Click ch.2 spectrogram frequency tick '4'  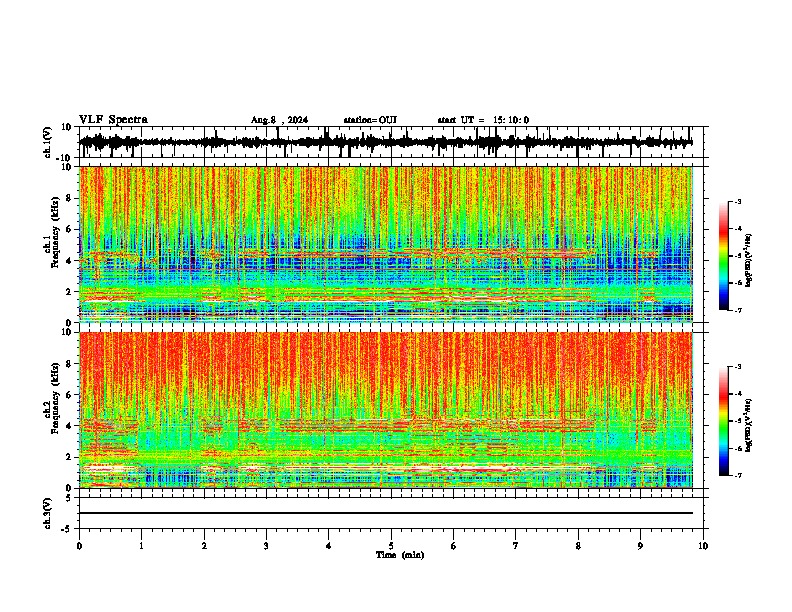pyautogui.click(x=69, y=426)
